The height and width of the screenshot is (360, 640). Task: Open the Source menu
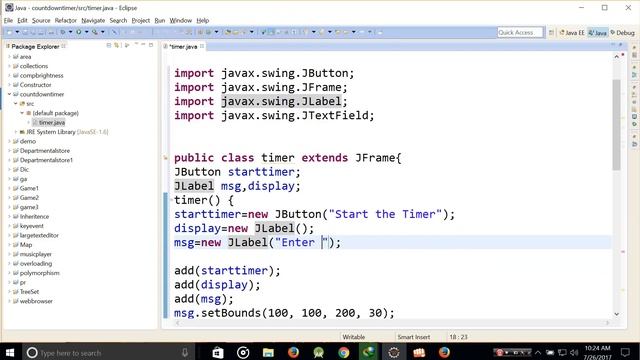[x=41, y=20]
